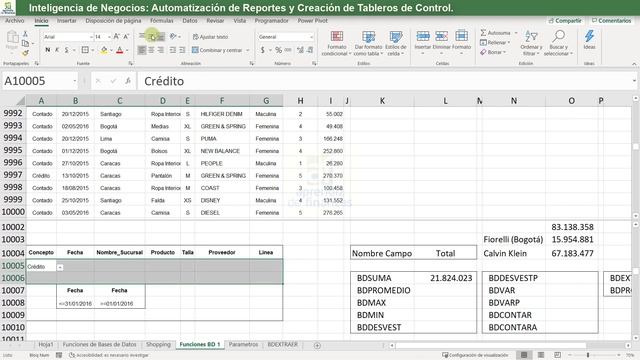Toggle Ajustar texto wrap text
This screenshot has height=360, width=640.
(x=210, y=37)
